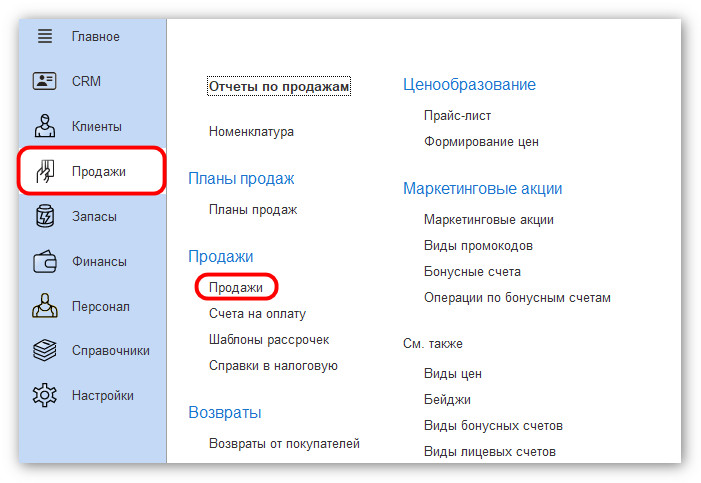Image resolution: width=701 pixels, height=483 pixels.
Task: Click the Клиенты person icon
Action: coord(45,126)
